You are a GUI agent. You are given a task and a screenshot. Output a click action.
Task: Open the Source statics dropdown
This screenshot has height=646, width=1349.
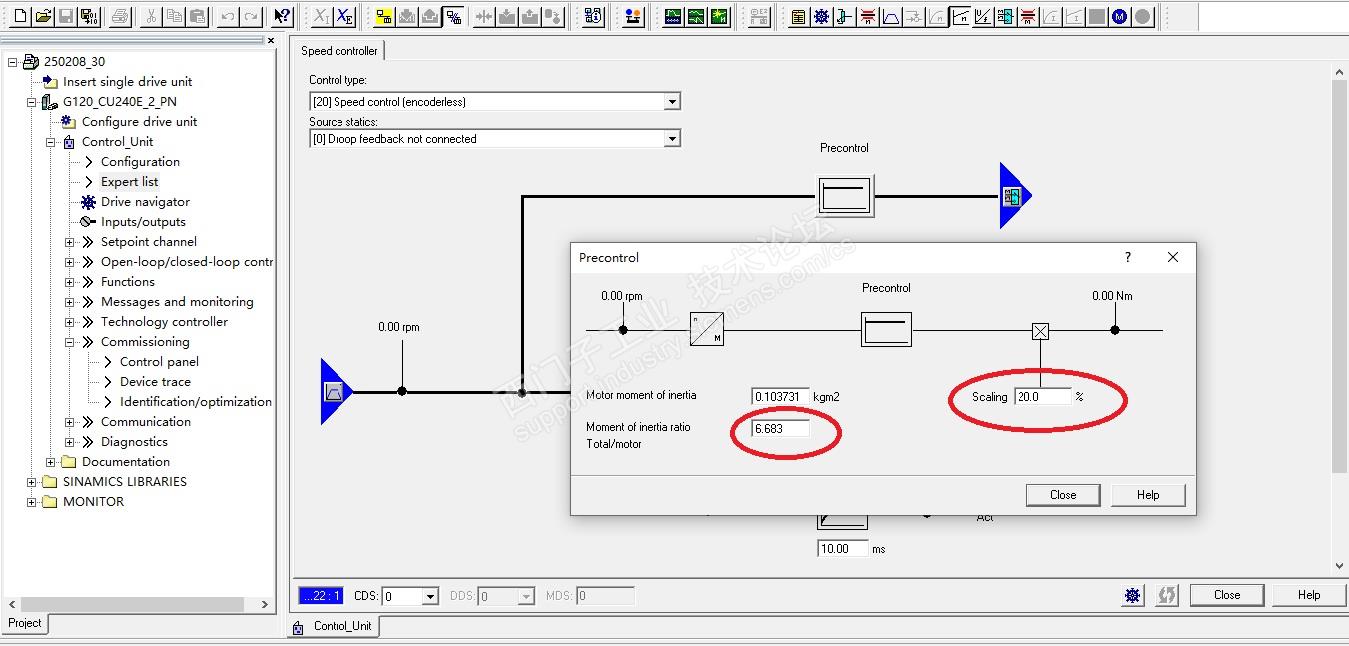[672, 139]
